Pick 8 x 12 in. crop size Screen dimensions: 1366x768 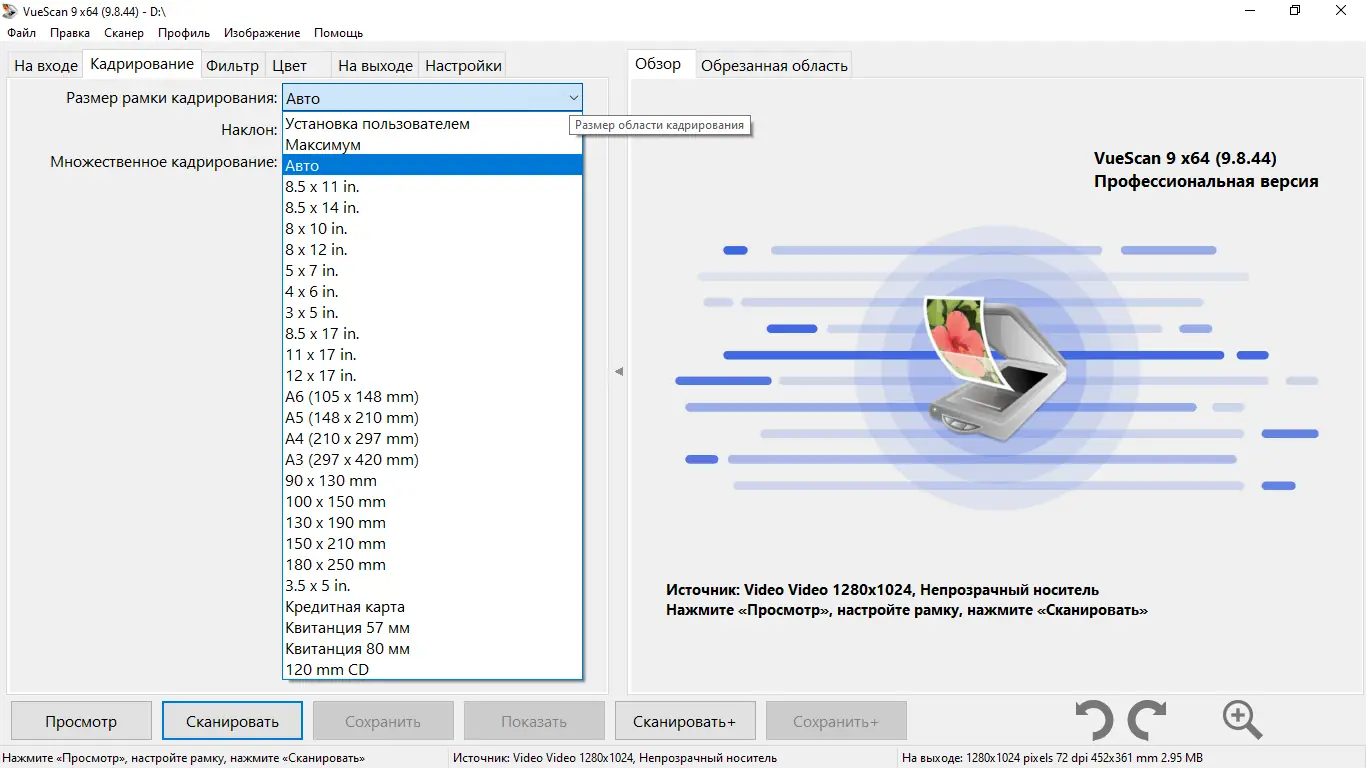pos(432,249)
